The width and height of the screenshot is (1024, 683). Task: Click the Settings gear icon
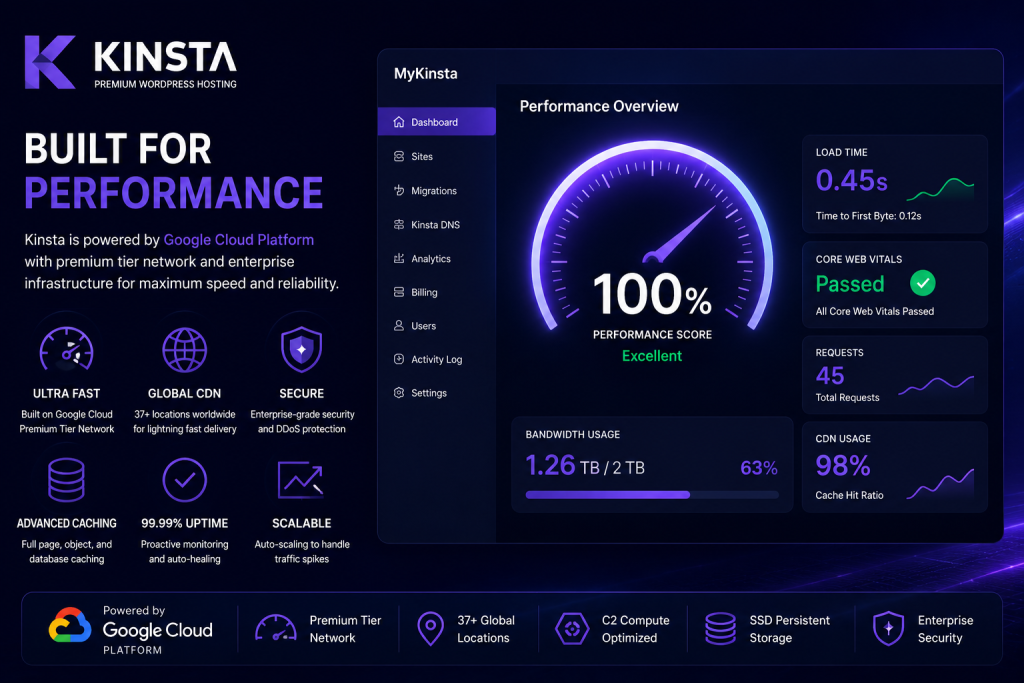point(399,392)
